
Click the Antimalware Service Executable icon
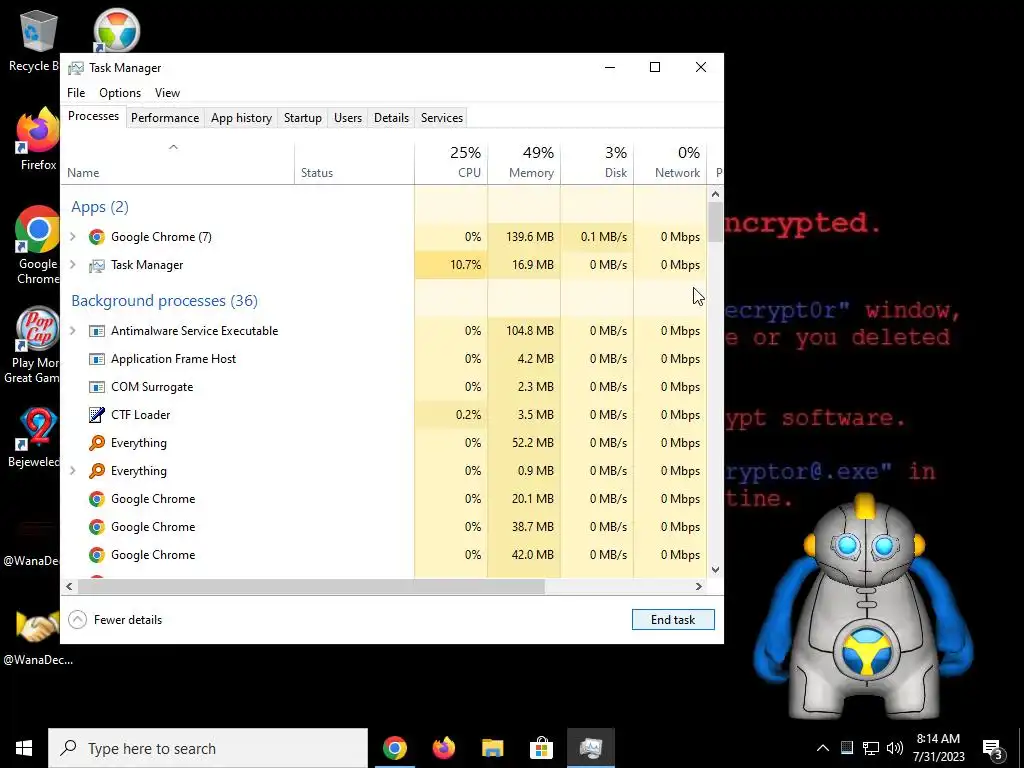pos(97,331)
